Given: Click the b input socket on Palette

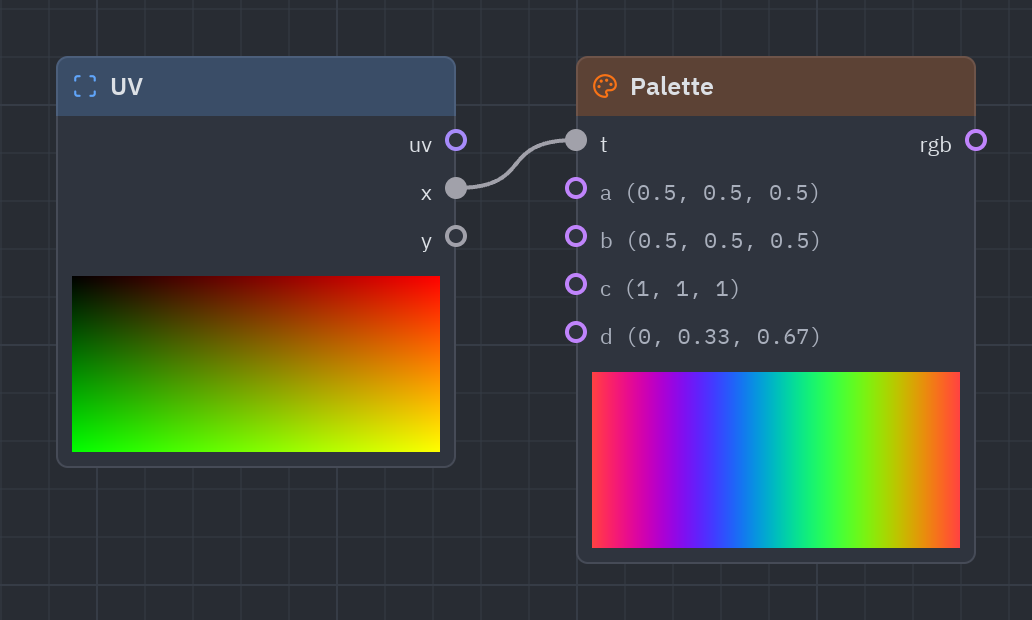Looking at the screenshot, I should 576,236.
